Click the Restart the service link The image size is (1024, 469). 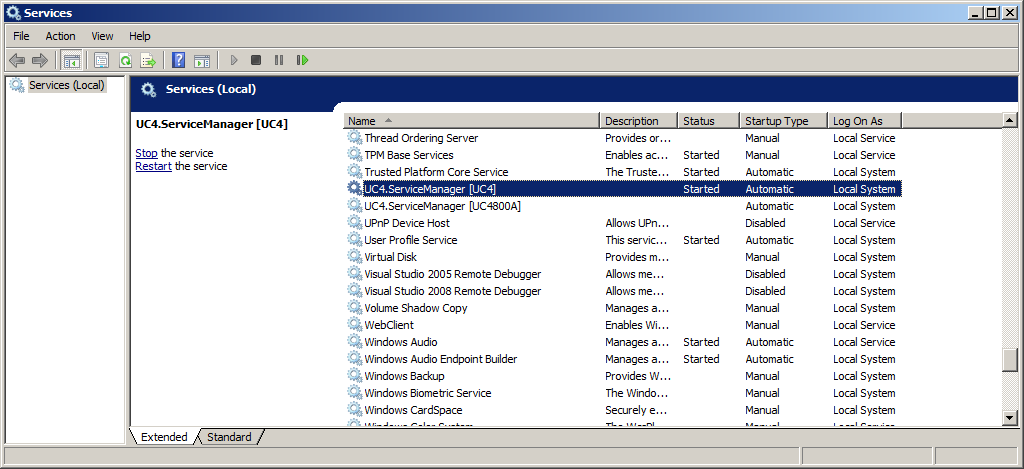point(153,166)
